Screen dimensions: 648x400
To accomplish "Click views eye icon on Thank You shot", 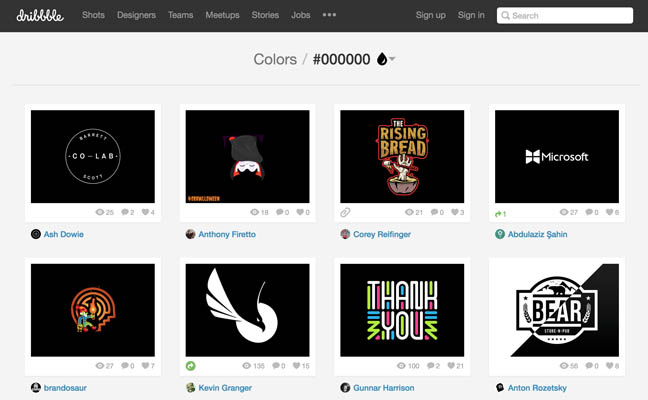I will click(x=401, y=366).
